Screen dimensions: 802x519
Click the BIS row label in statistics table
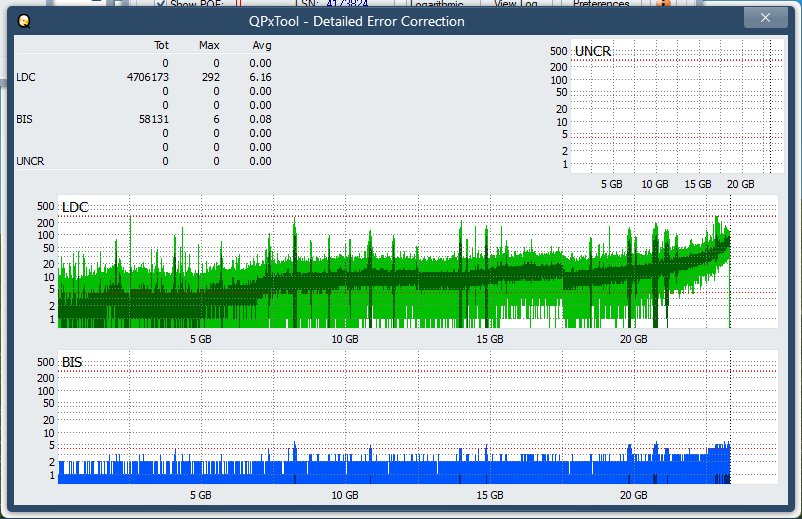click(25, 119)
